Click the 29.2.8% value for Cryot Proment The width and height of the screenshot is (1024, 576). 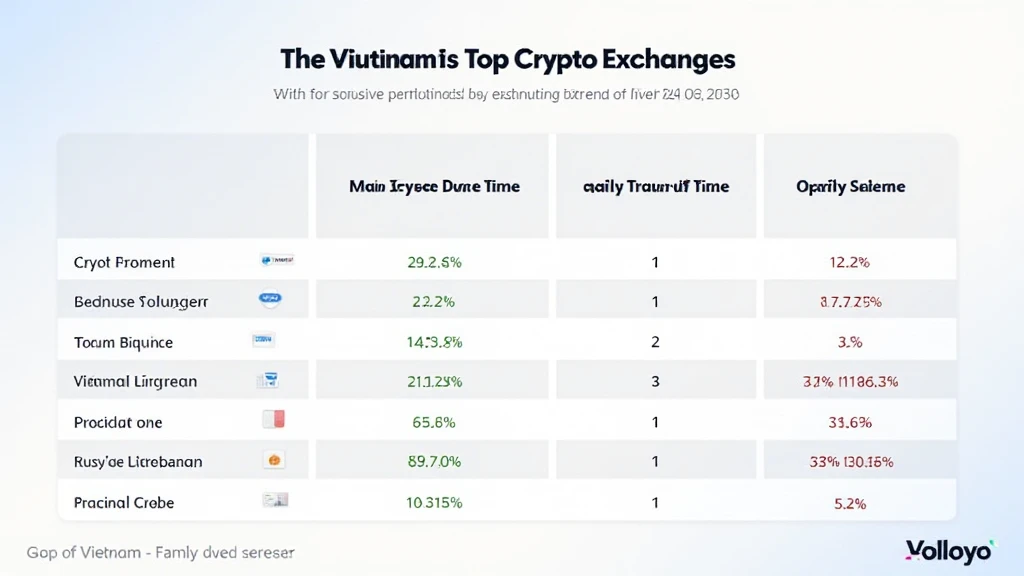[435, 262]
